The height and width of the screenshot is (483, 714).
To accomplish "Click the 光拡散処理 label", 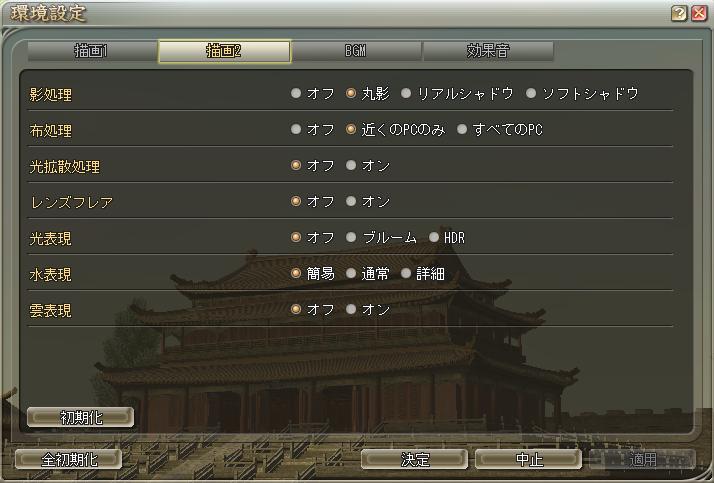I will tap(65, 167).
